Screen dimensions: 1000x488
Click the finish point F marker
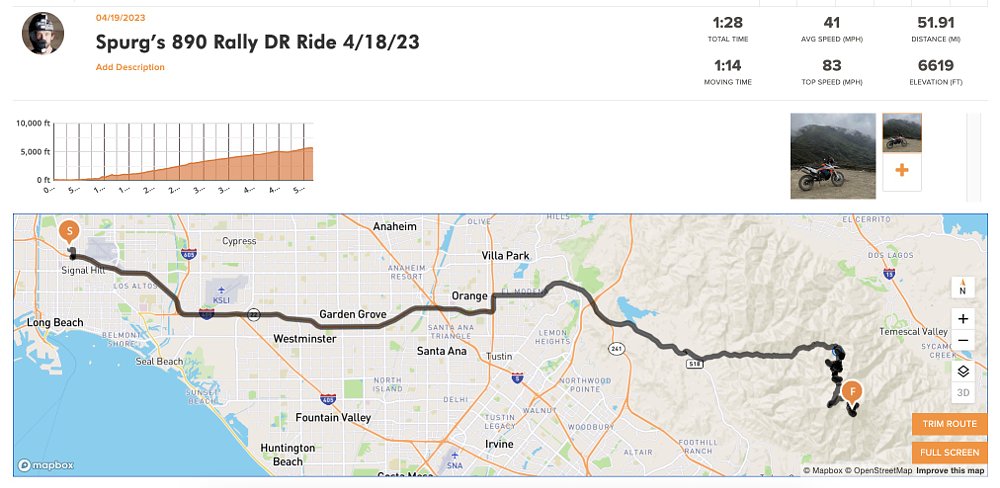coord(852,391)
